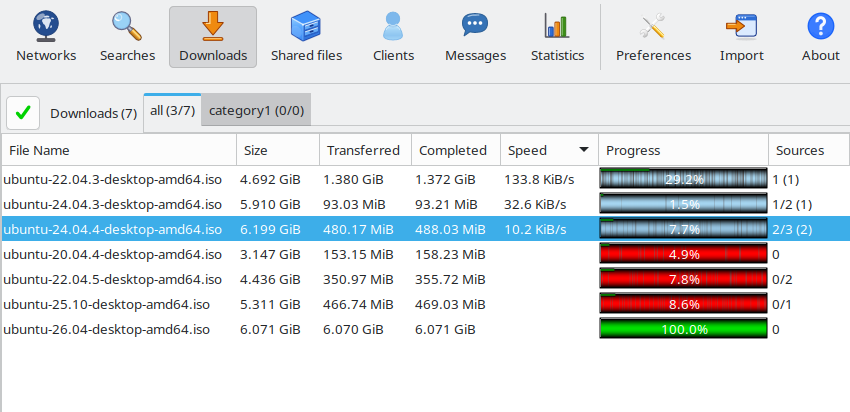The image size is (850, 412).
Task: Click the red 4.9% progress bar
Action: click(x=684, y=254)
